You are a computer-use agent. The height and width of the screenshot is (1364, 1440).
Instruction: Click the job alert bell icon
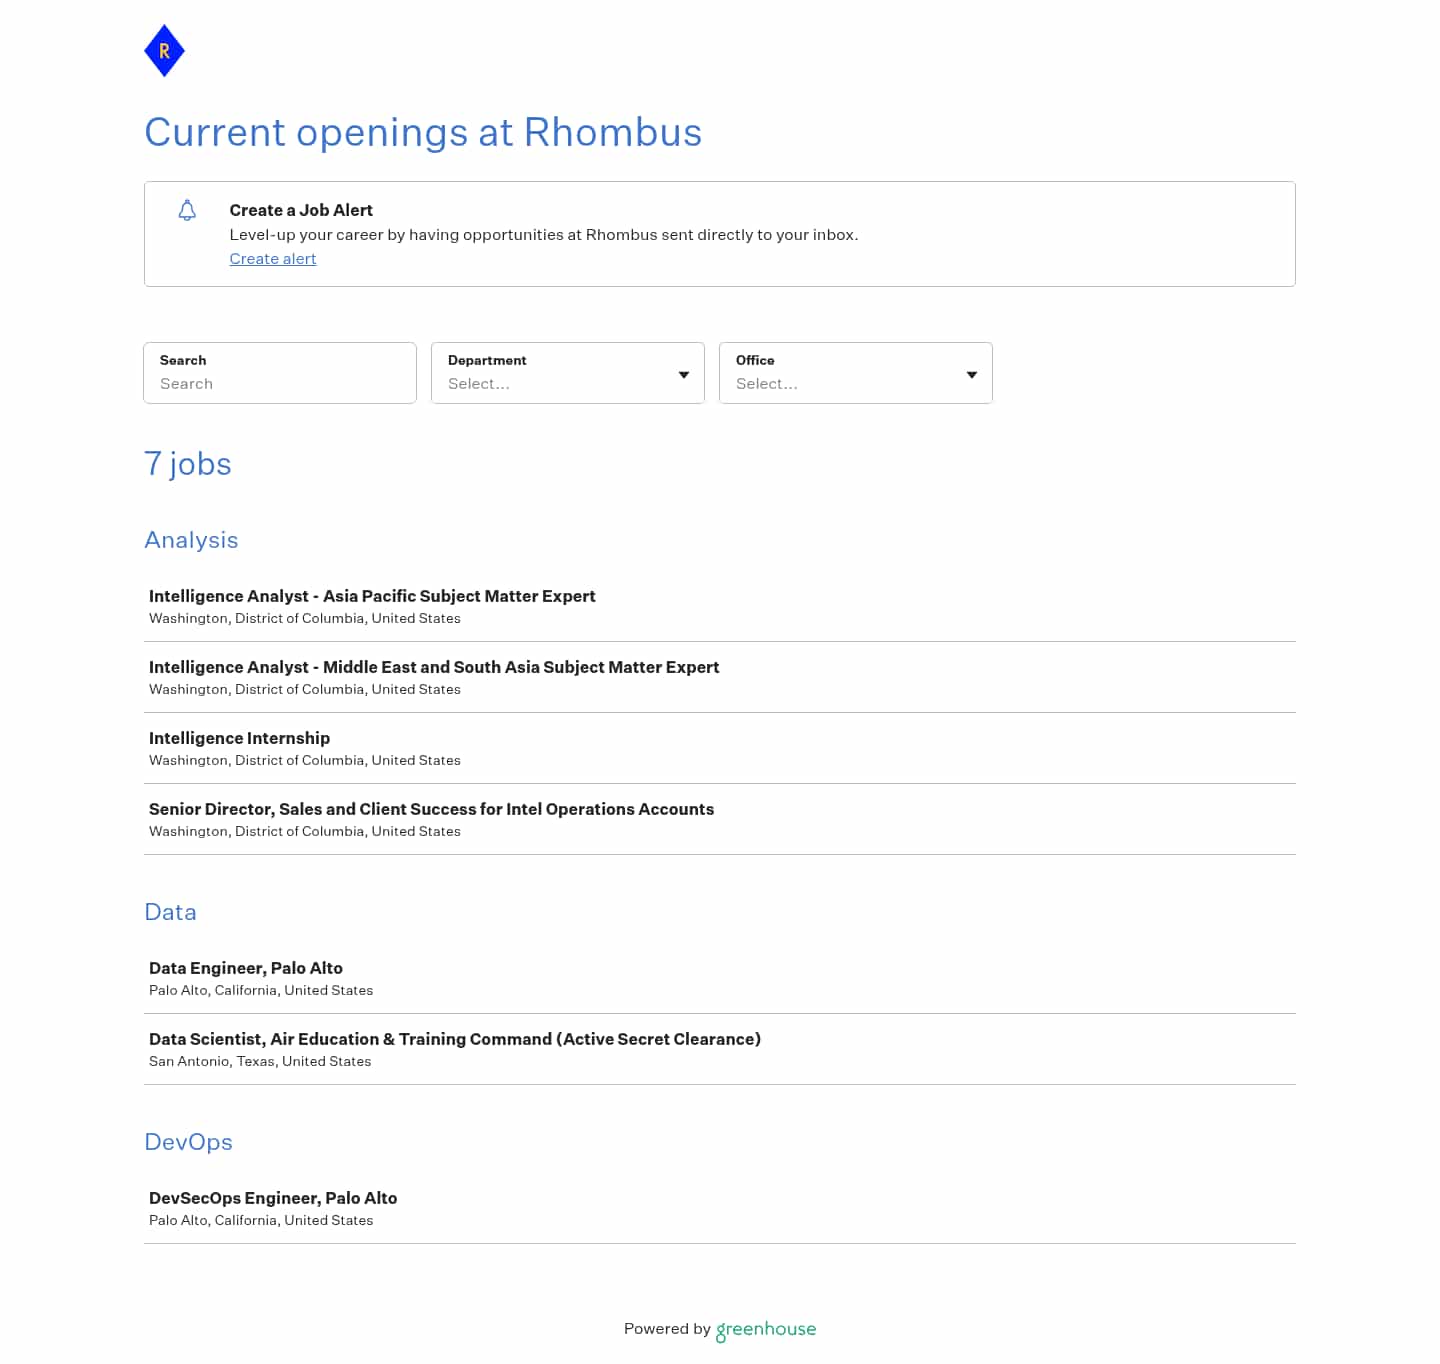(187, 210)
